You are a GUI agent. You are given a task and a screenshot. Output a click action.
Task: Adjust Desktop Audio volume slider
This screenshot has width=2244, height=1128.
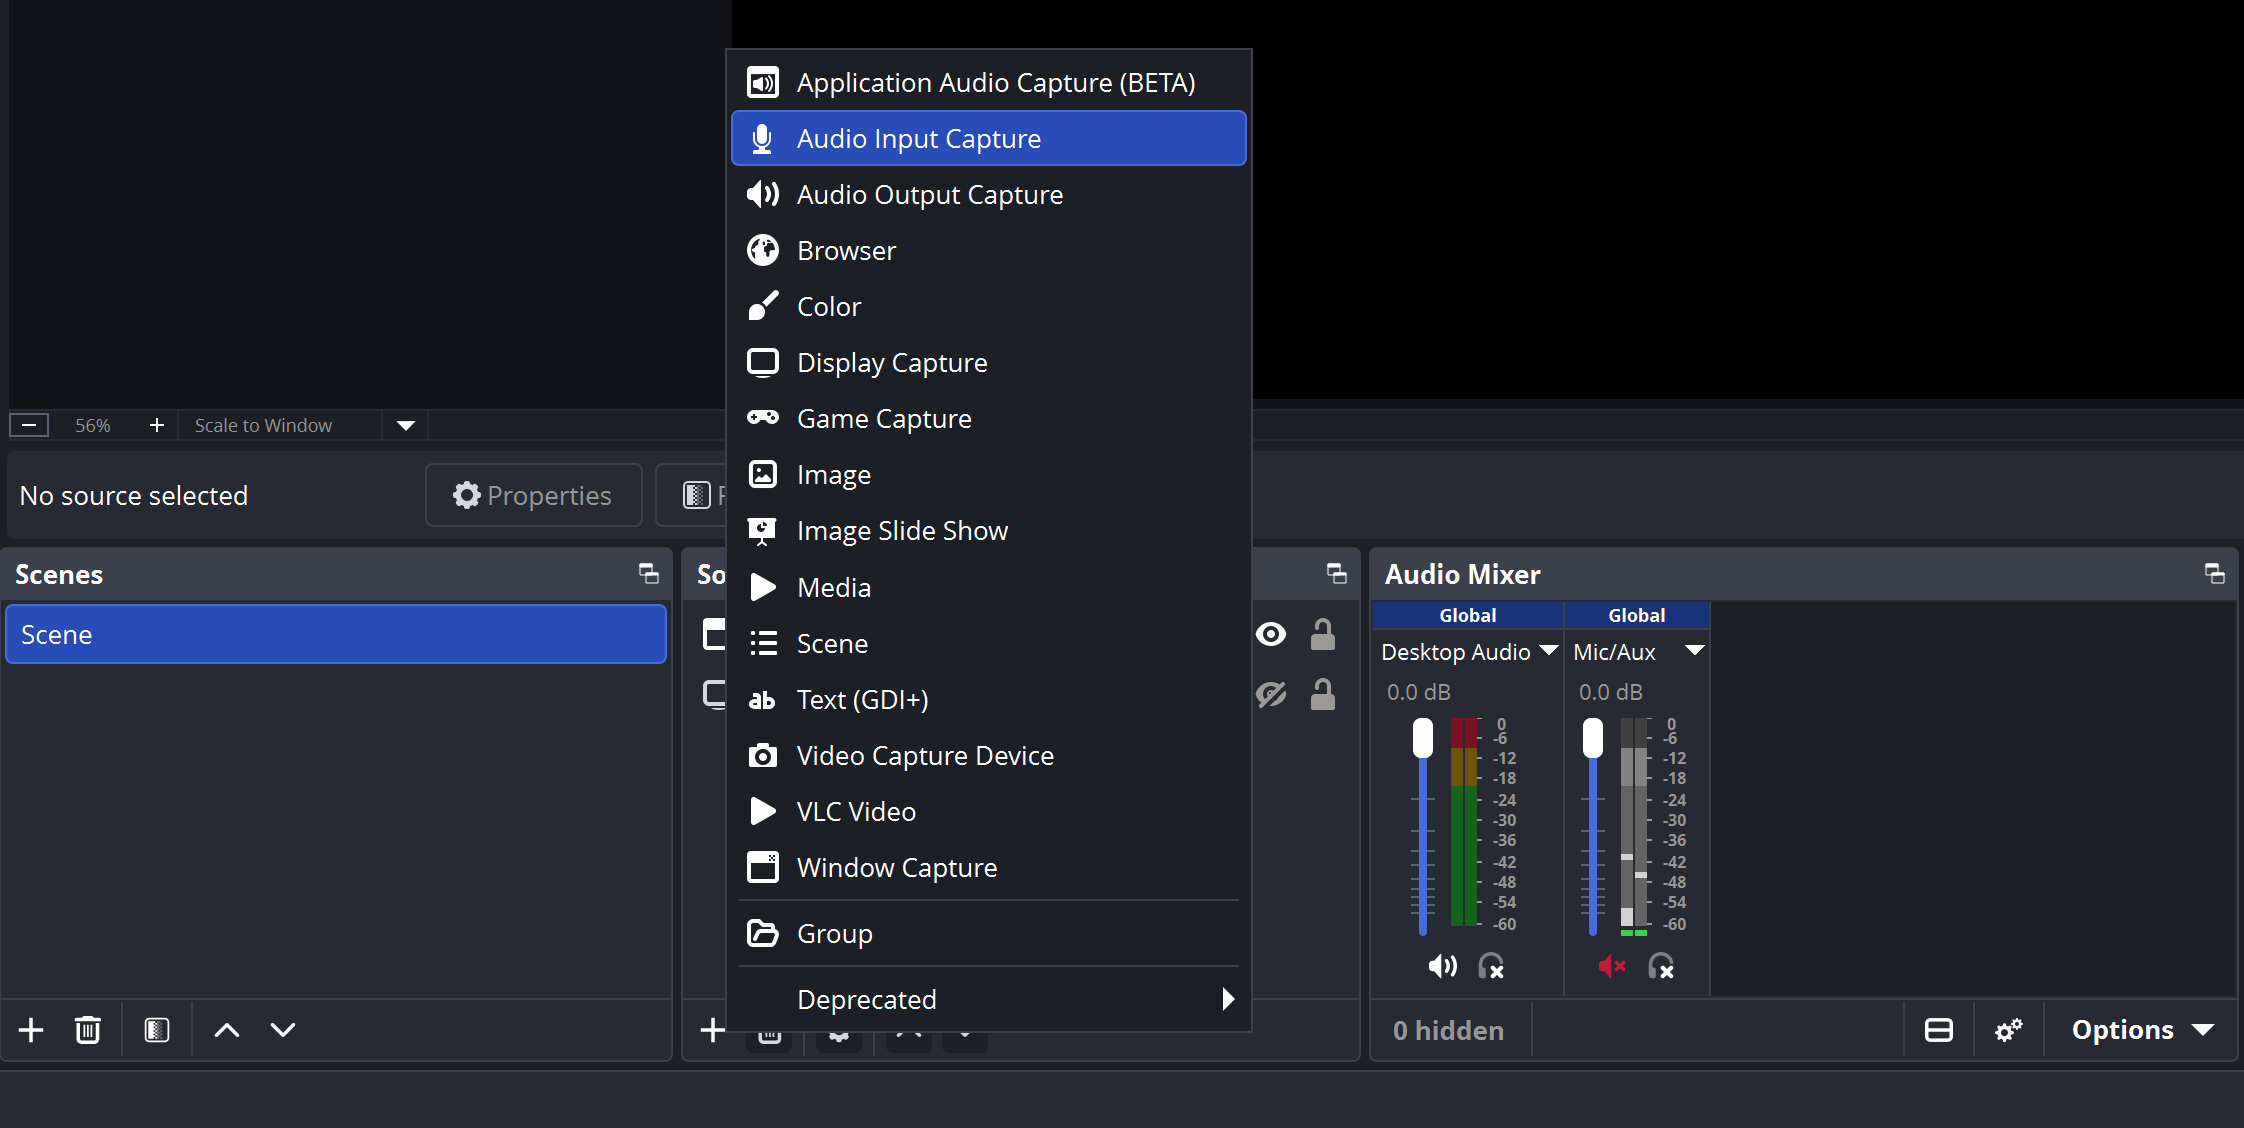(1422, 738)
